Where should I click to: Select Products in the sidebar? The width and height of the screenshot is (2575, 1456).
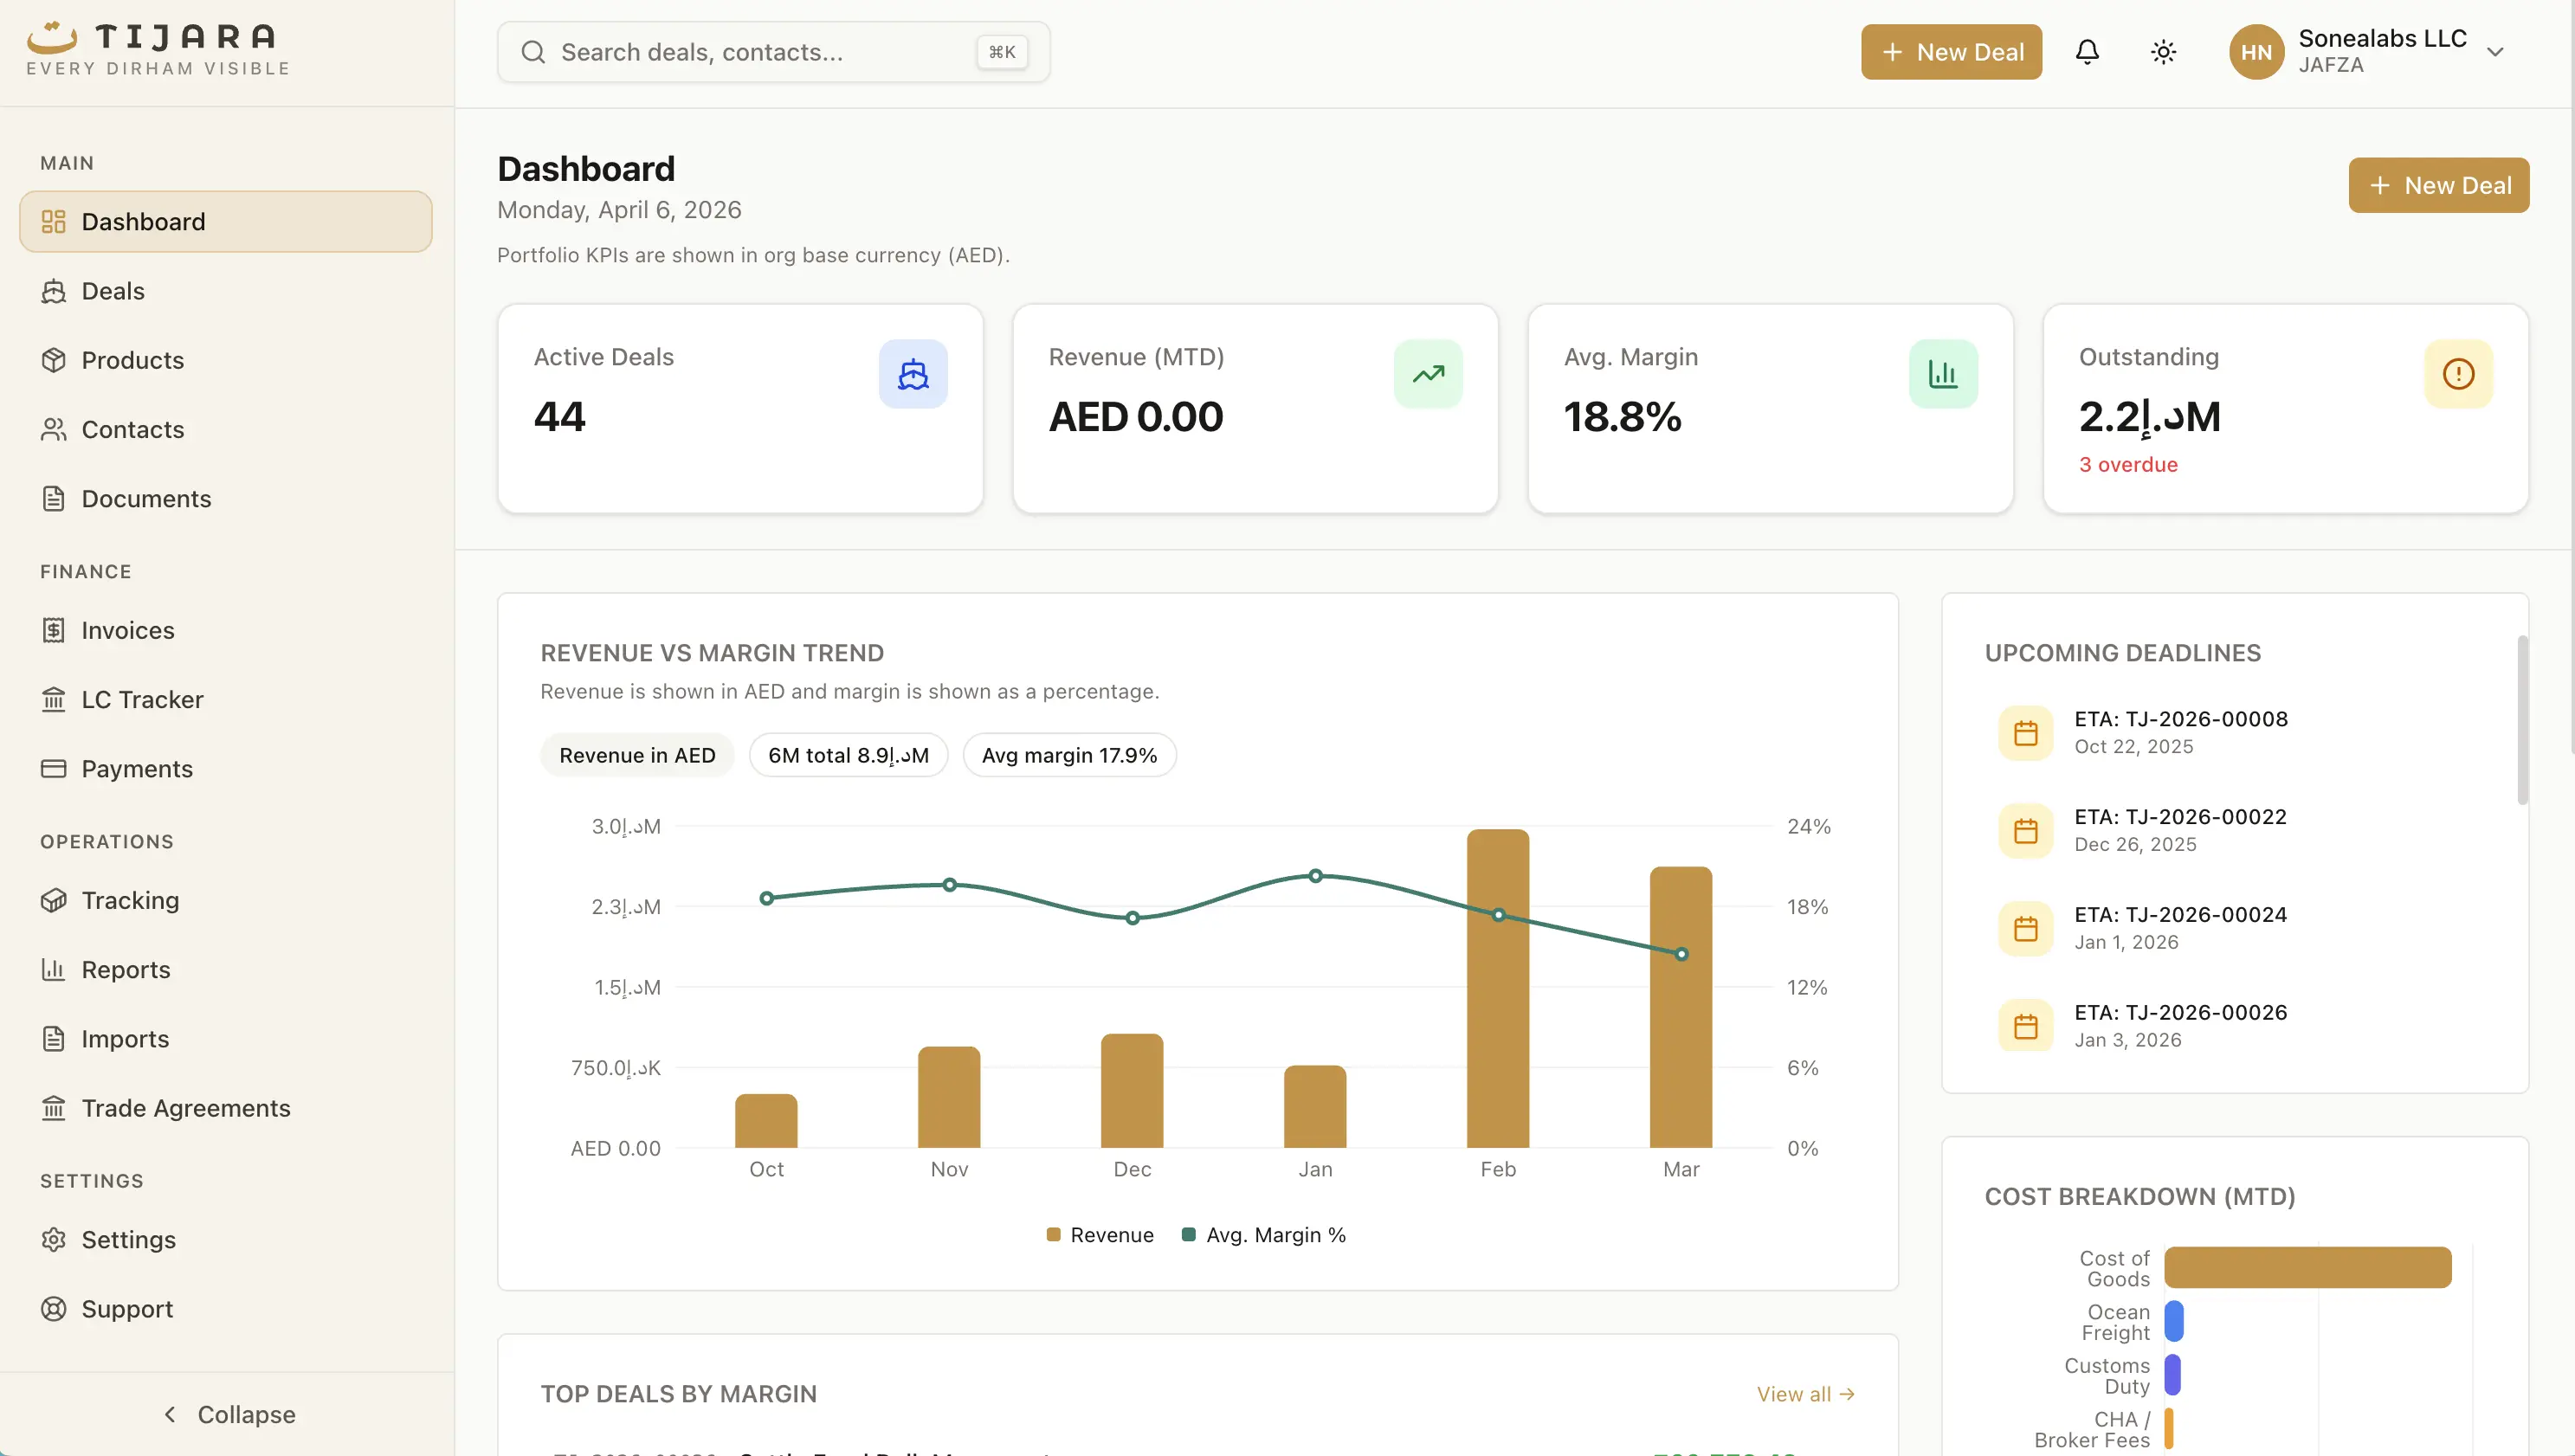pos(131,360)
